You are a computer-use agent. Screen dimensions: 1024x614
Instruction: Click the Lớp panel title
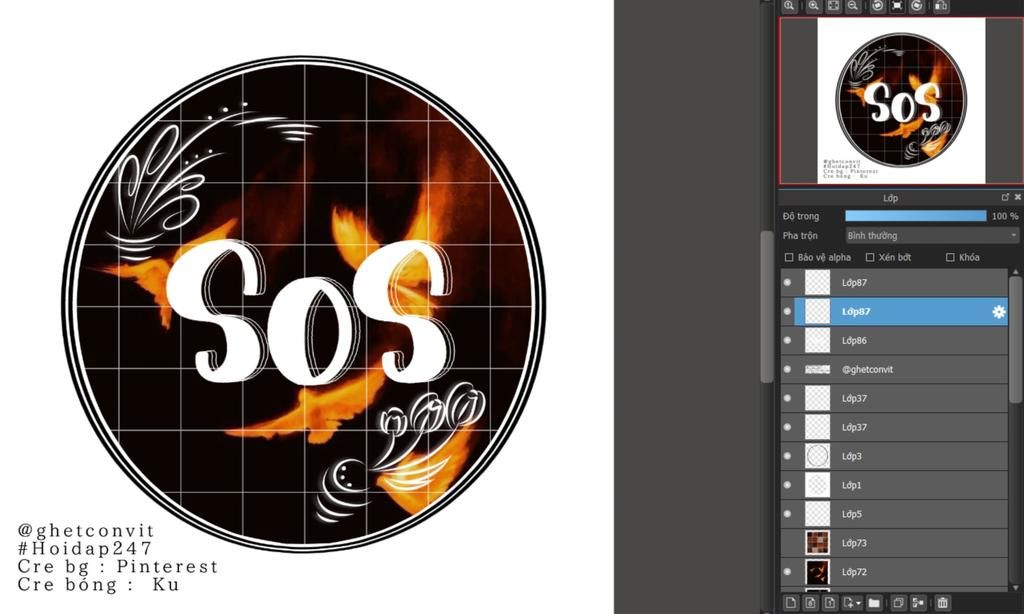pos(890,197)
